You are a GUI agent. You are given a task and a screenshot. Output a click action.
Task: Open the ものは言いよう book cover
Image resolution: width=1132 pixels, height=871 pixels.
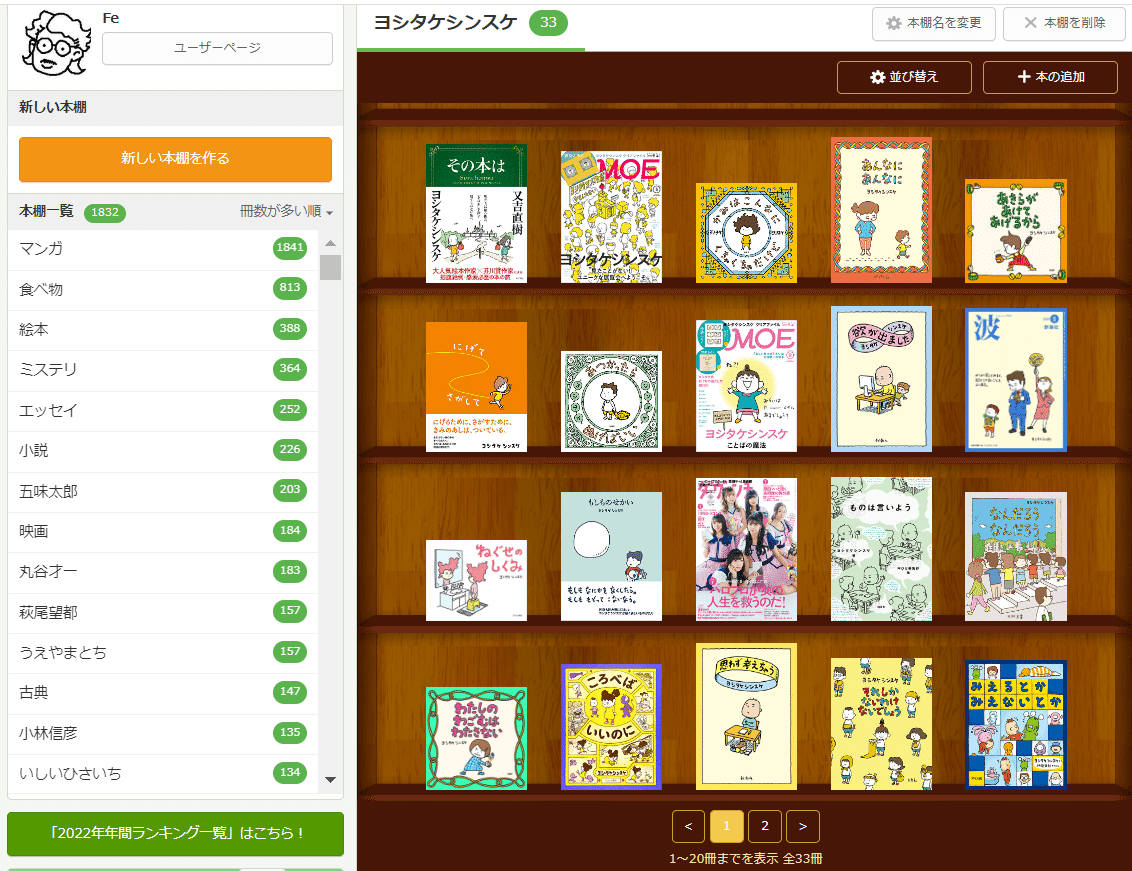point(881,549)
